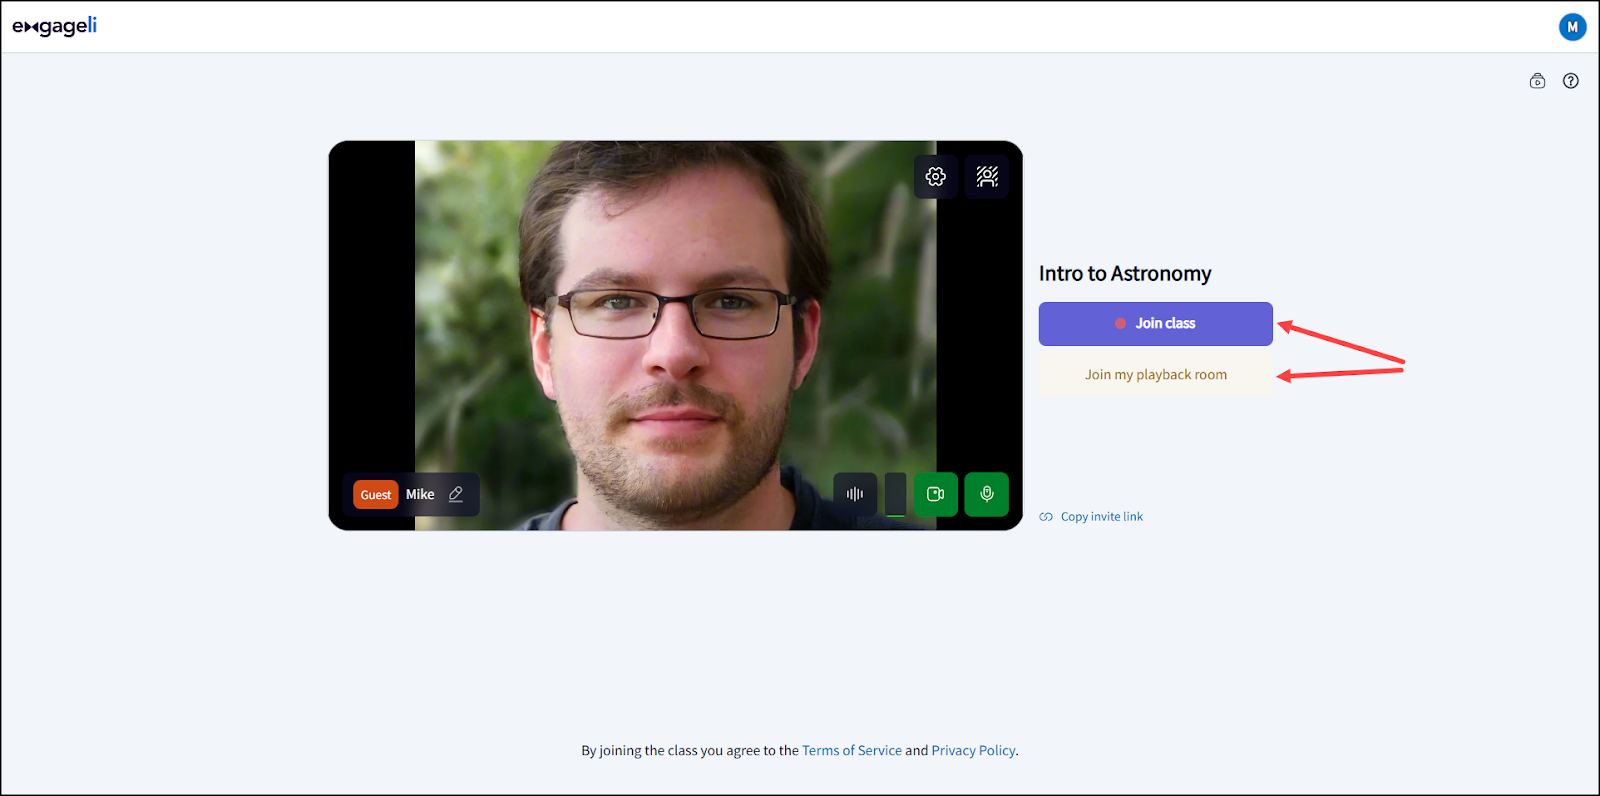Screen dimensions: 1600x796
Task: Mute the microphone
Action: (x=987, y=494)
